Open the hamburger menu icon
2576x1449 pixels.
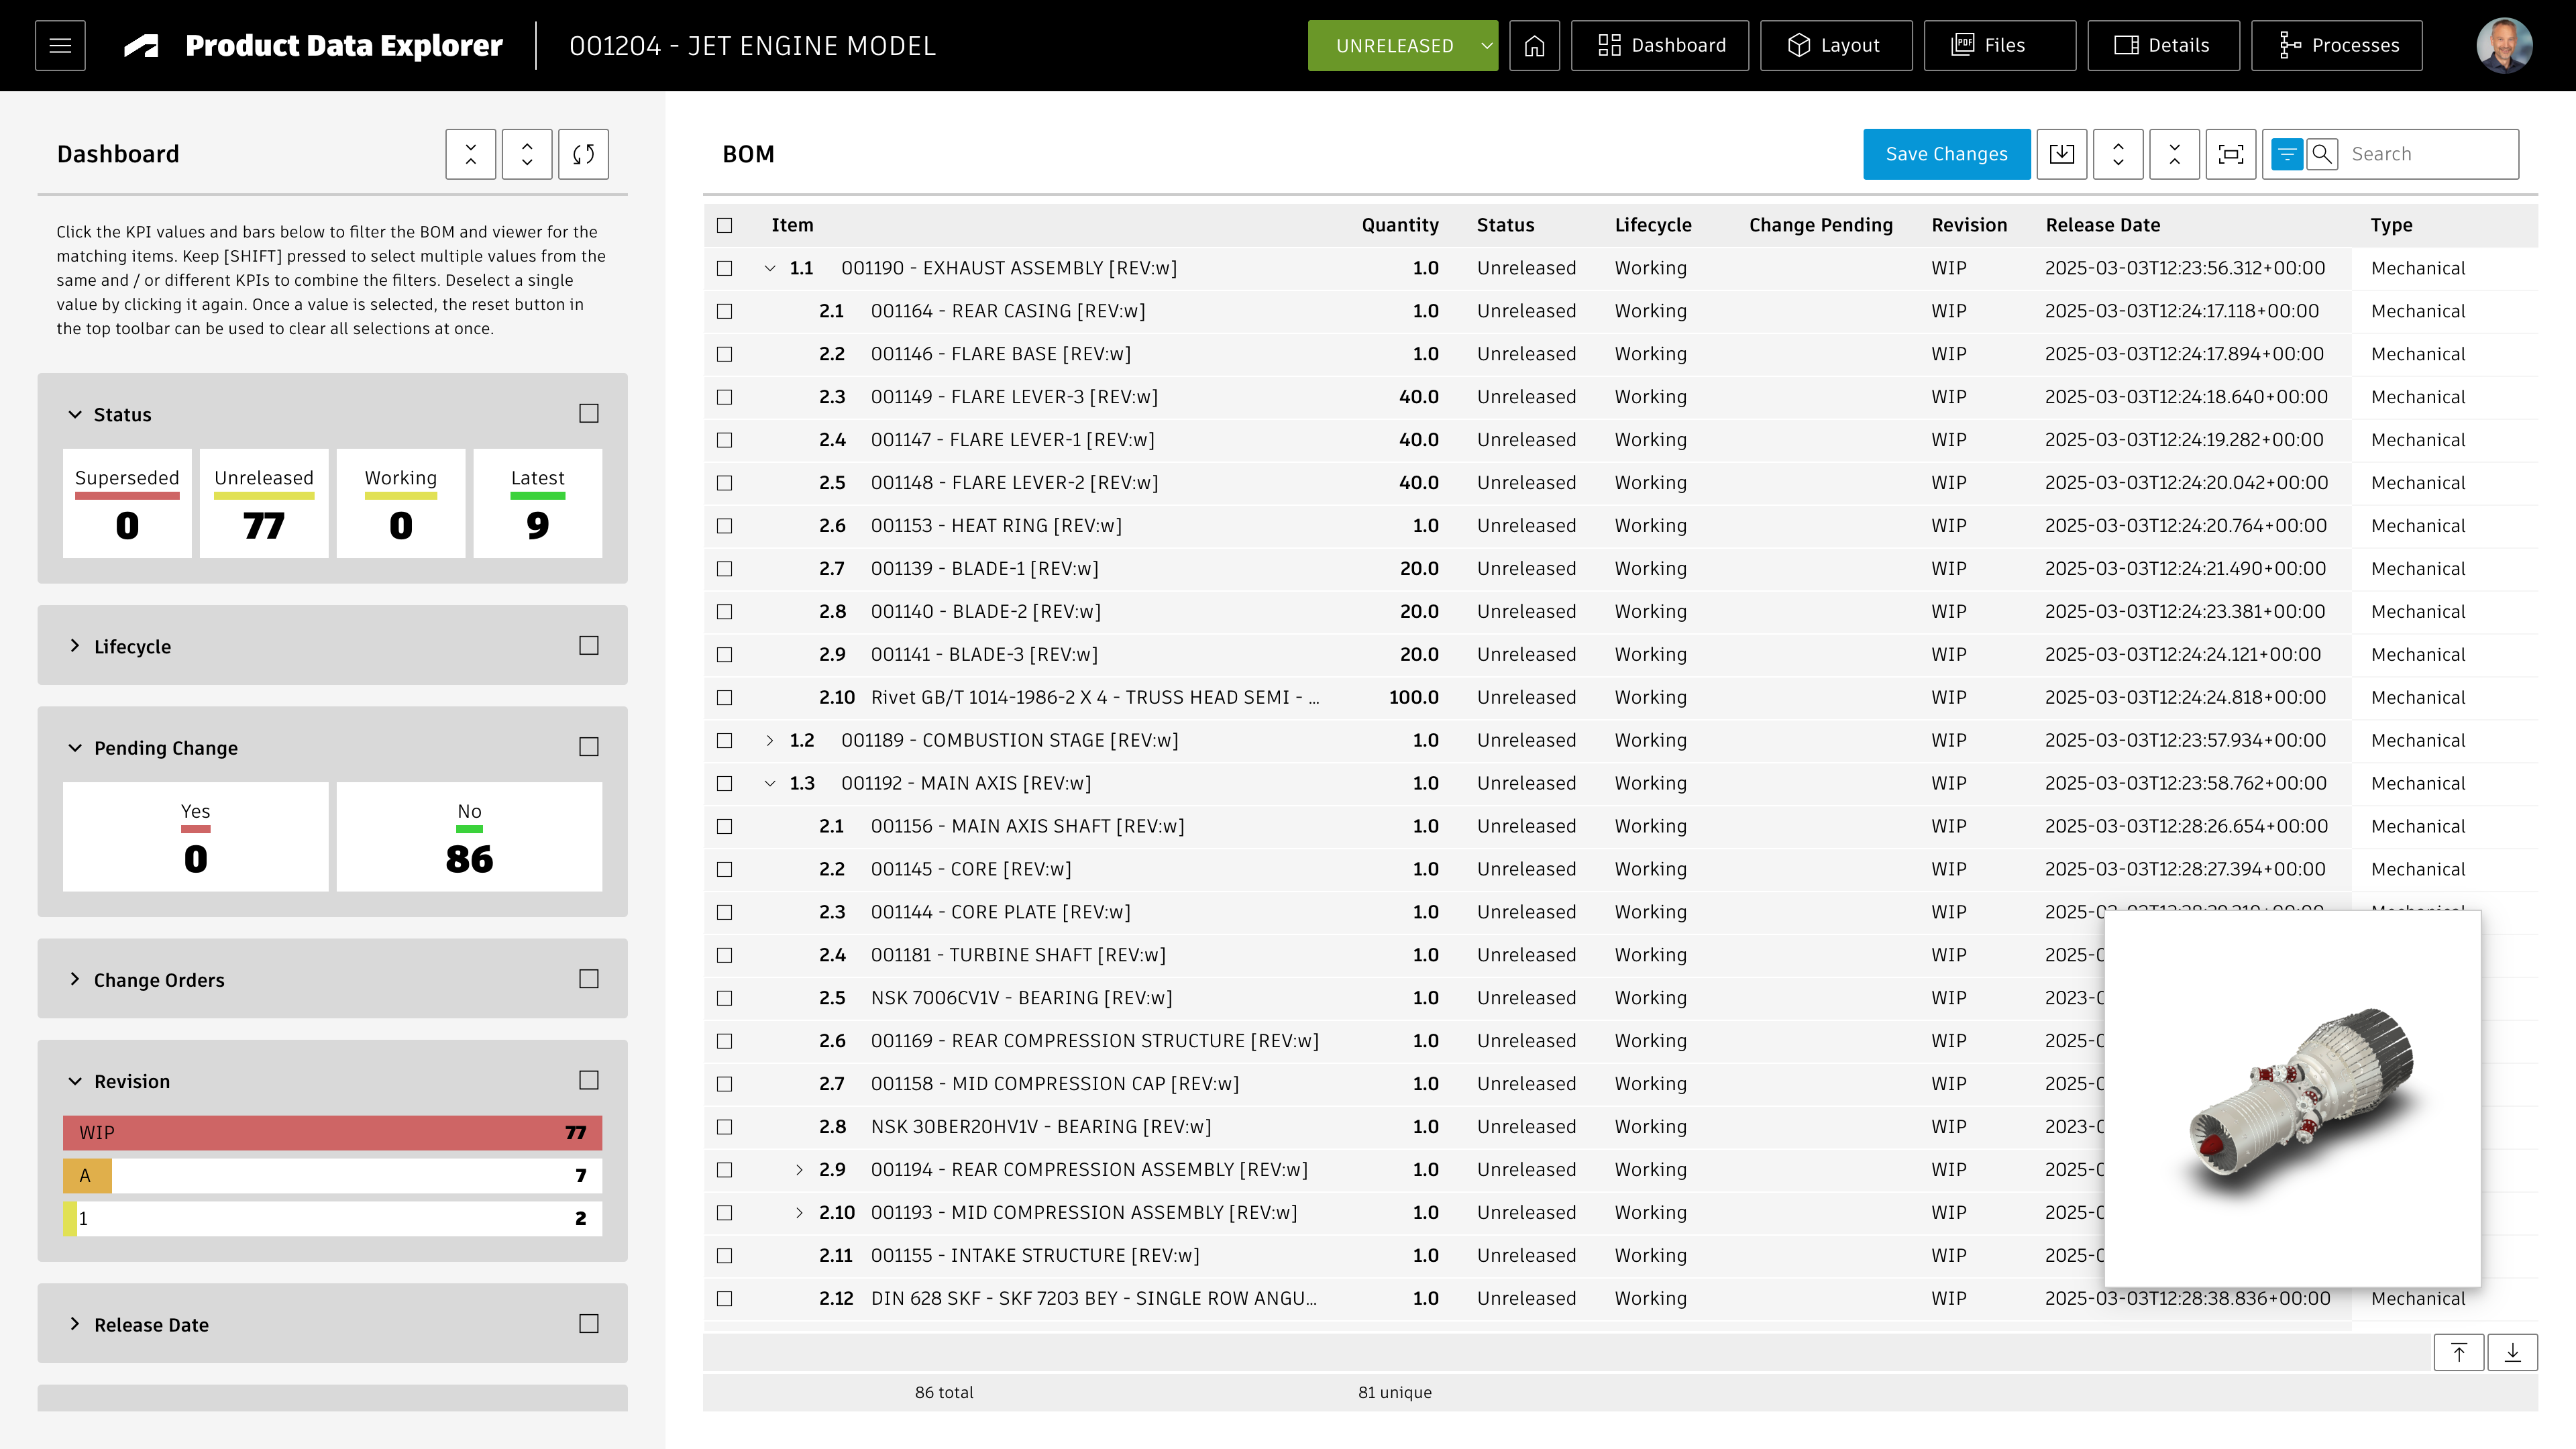point(60,46)
